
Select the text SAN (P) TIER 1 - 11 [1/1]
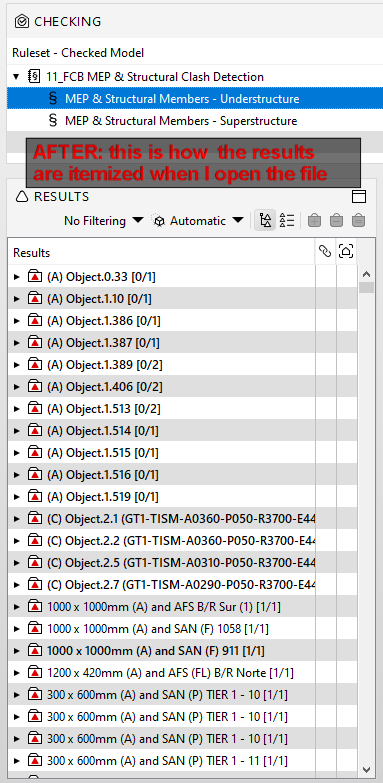tap(224, 761)
